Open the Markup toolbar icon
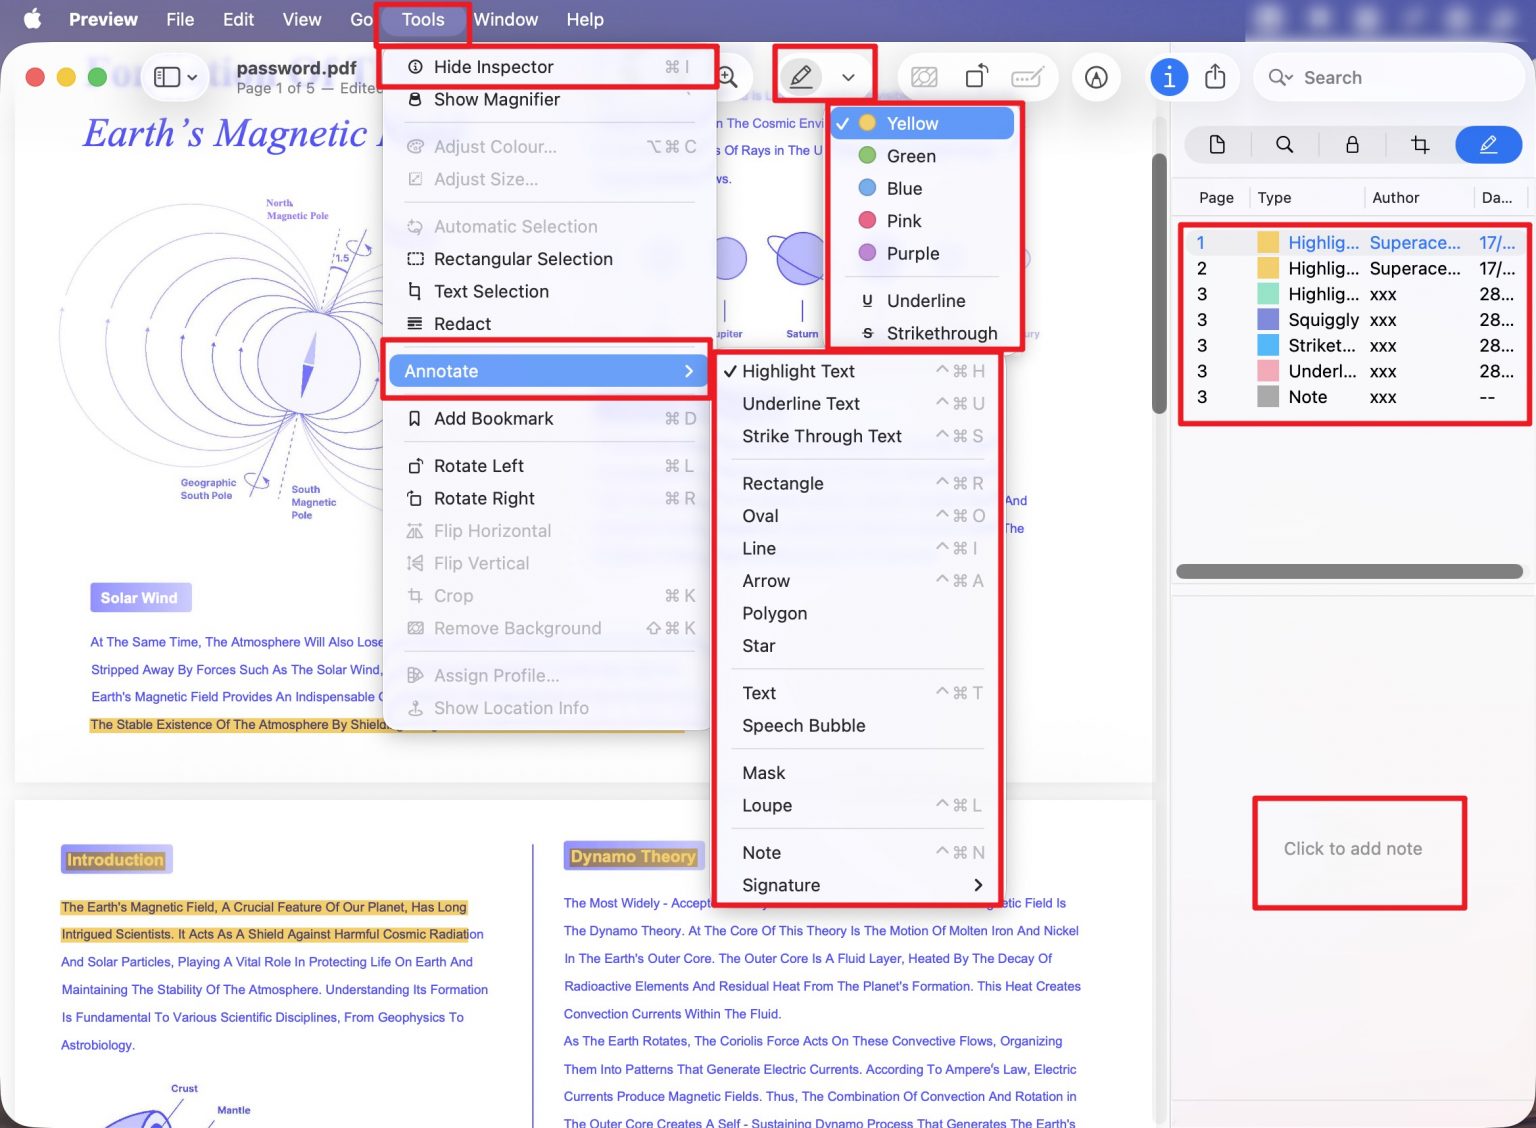 click(x=1096, y=77)
